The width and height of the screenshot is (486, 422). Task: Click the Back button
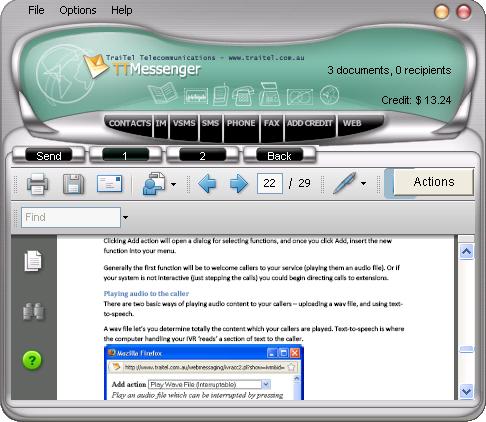[x=279, y=156]
